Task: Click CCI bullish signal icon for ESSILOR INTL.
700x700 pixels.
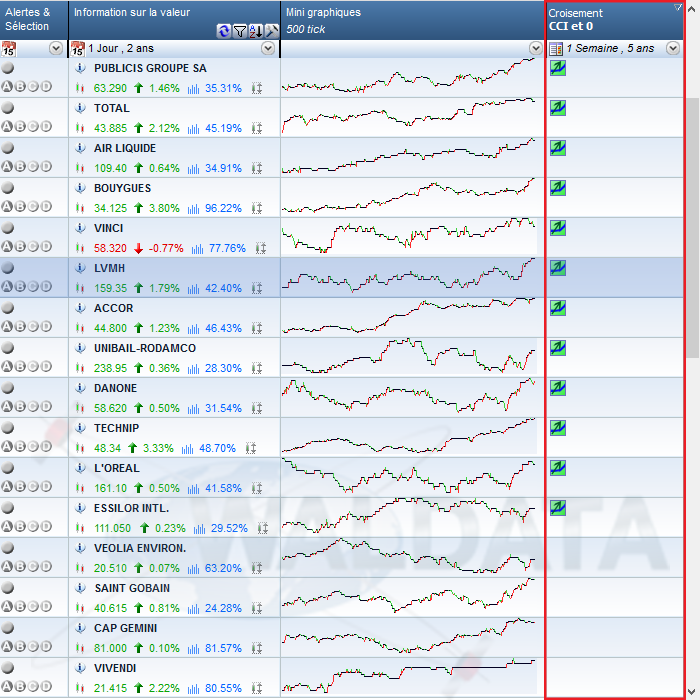Action: pos(558,508)
